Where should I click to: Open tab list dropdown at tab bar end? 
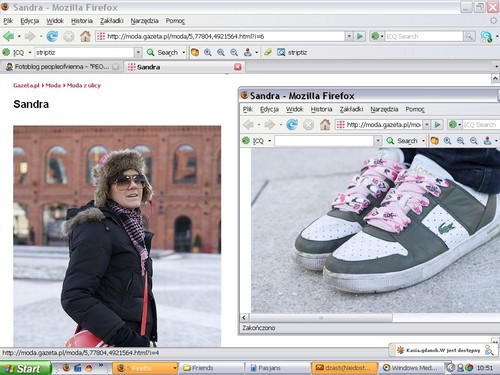[496, 67]
